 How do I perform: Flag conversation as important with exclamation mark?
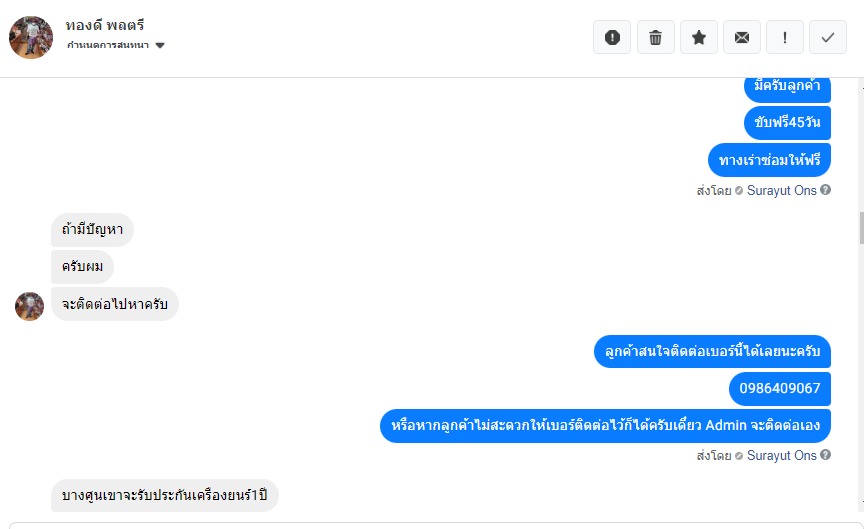pyautogui.click(x=785, y=37)
